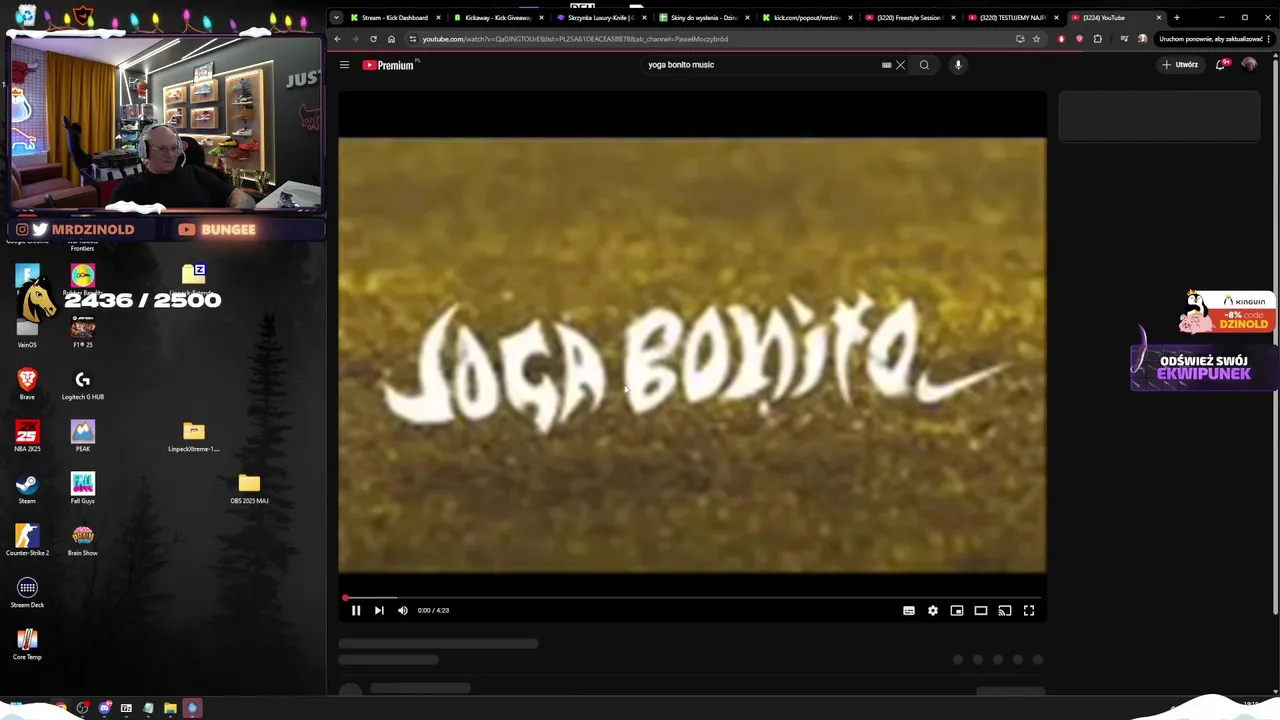Enable miniplayer mode
The width and height of the screenshot is (1280, 720).
coord(957,610)
